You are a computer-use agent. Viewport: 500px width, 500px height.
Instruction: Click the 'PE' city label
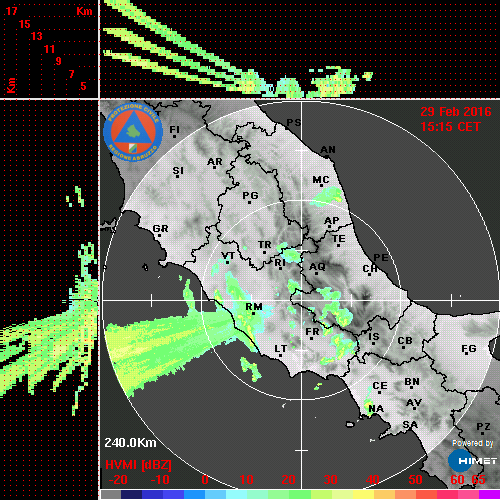381,258
